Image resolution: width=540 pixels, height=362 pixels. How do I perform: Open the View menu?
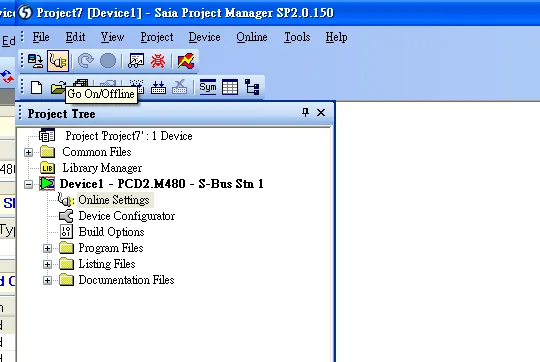click(112, 37)
